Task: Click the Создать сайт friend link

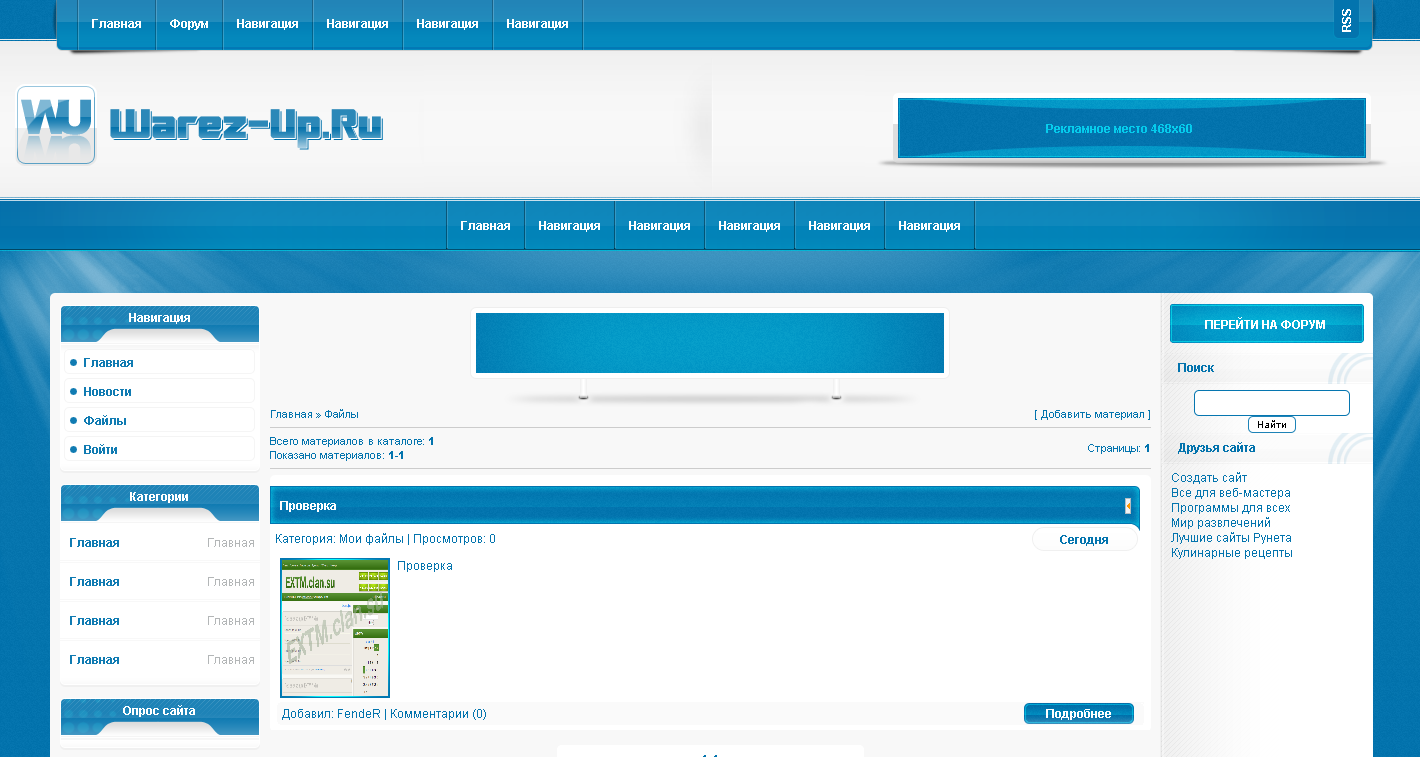Action: pyautogui.click(x=1208, y=478)
